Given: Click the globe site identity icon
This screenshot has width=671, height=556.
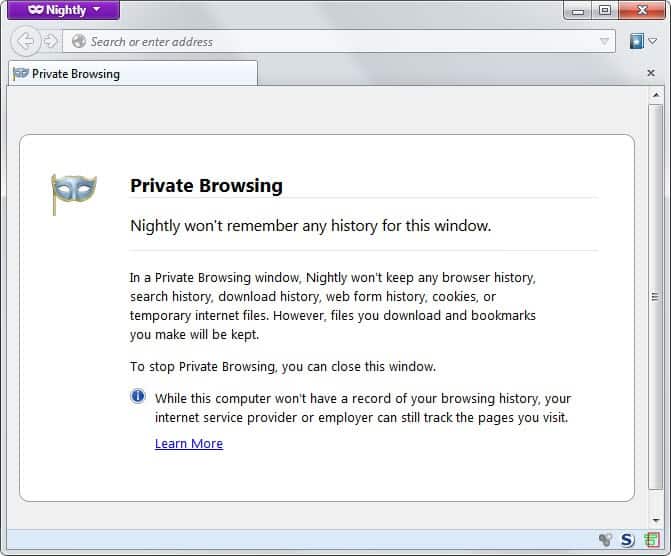Looking at the screenshot, I should pyautogui.click(x=79, y=42).
